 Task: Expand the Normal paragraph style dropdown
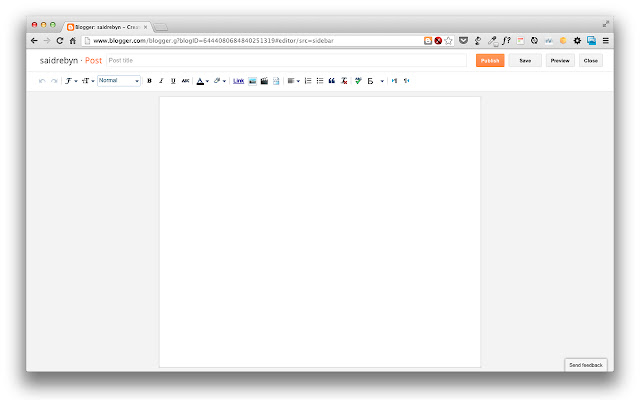119,80
